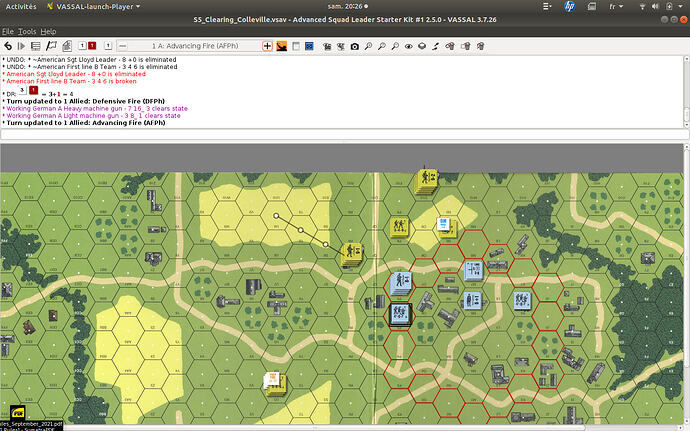690x431 pixels.
Task: Select the rightmost blue German squad counter
Action: (522, 301)
